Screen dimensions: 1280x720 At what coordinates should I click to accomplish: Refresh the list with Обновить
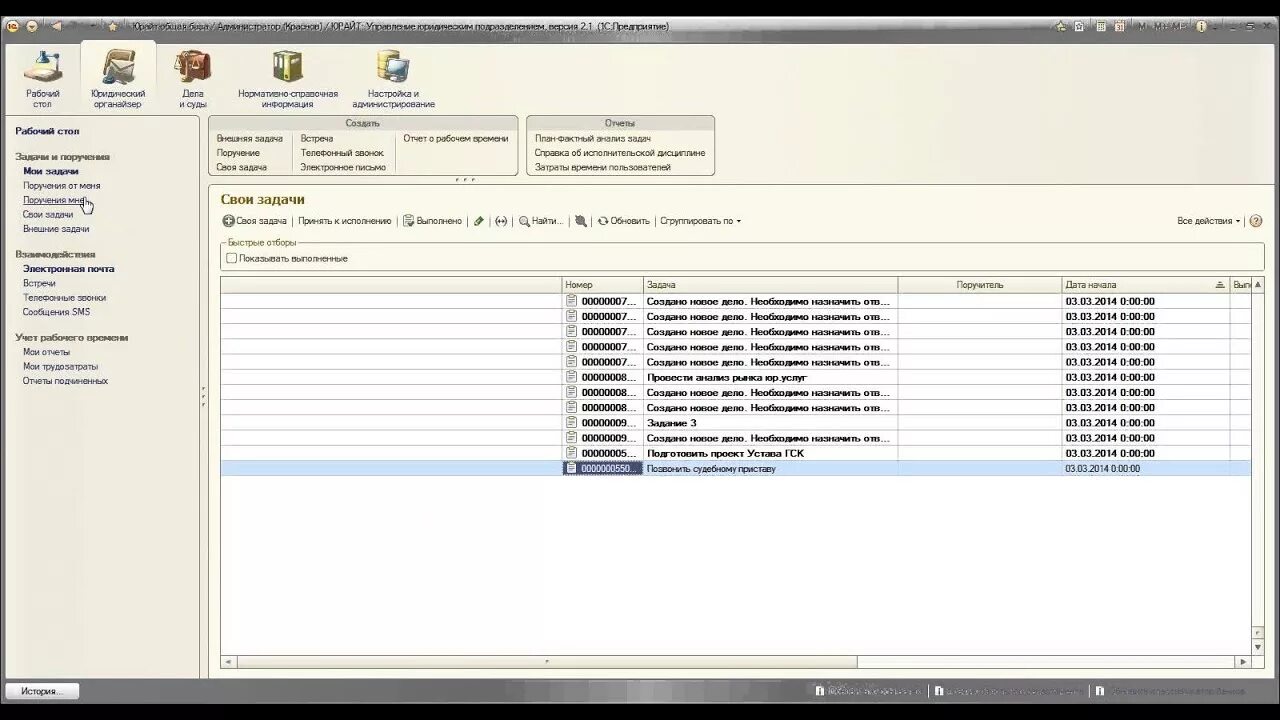coord(624,221)
